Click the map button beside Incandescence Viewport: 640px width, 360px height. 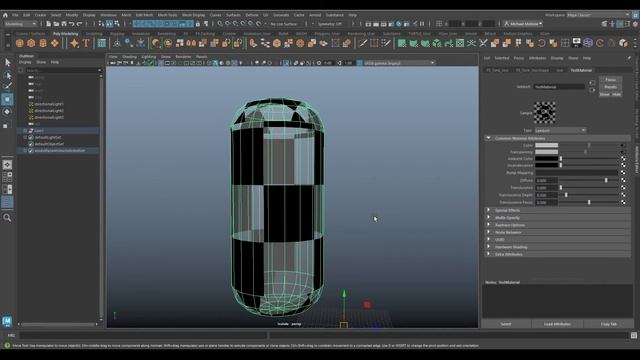click(x=623, y=165)
